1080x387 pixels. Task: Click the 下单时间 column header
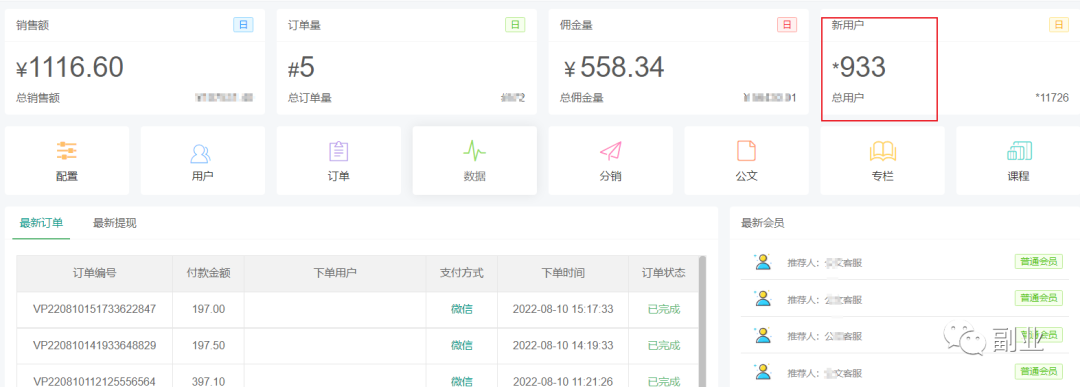point(563,273)
